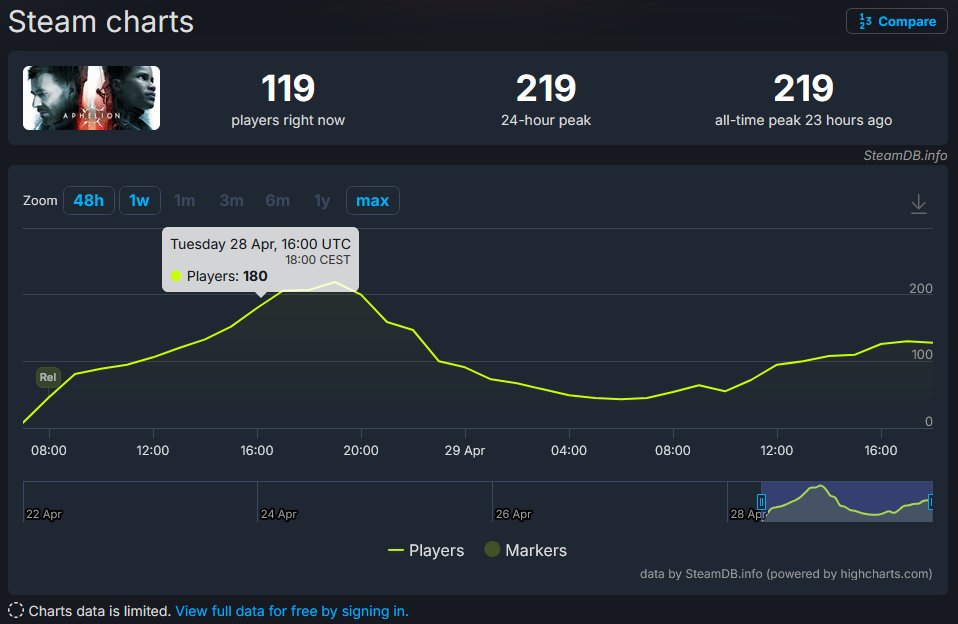Viewport: 958px width, 624px height.
Task: Click the Compare button
Action: click(896, 21)
